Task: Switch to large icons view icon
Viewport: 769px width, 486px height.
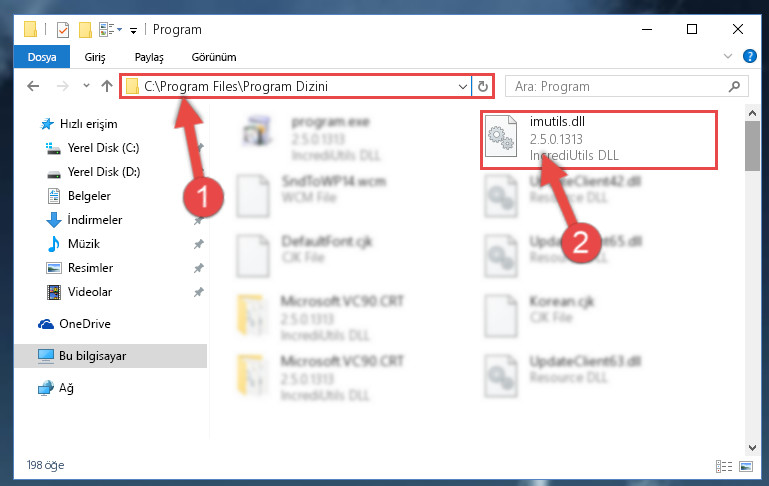Action: click(x=746, y=466)
